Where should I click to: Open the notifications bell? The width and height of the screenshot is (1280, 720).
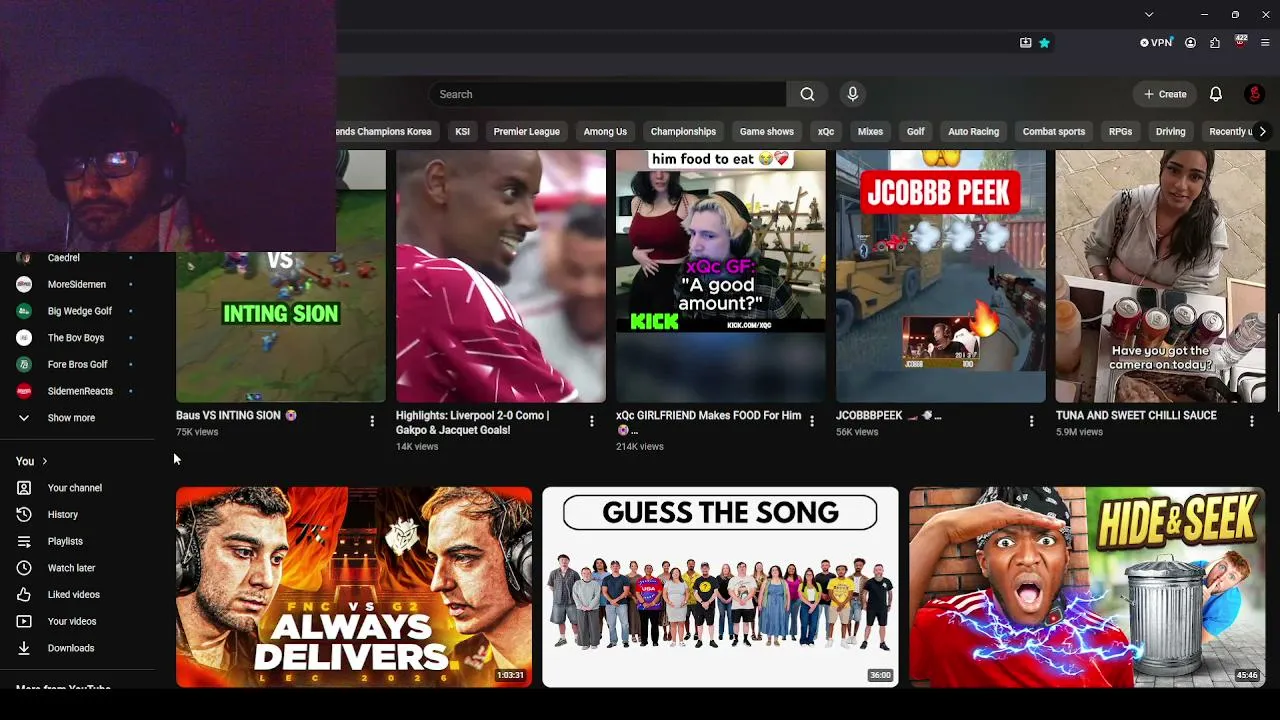[1216, 94]
